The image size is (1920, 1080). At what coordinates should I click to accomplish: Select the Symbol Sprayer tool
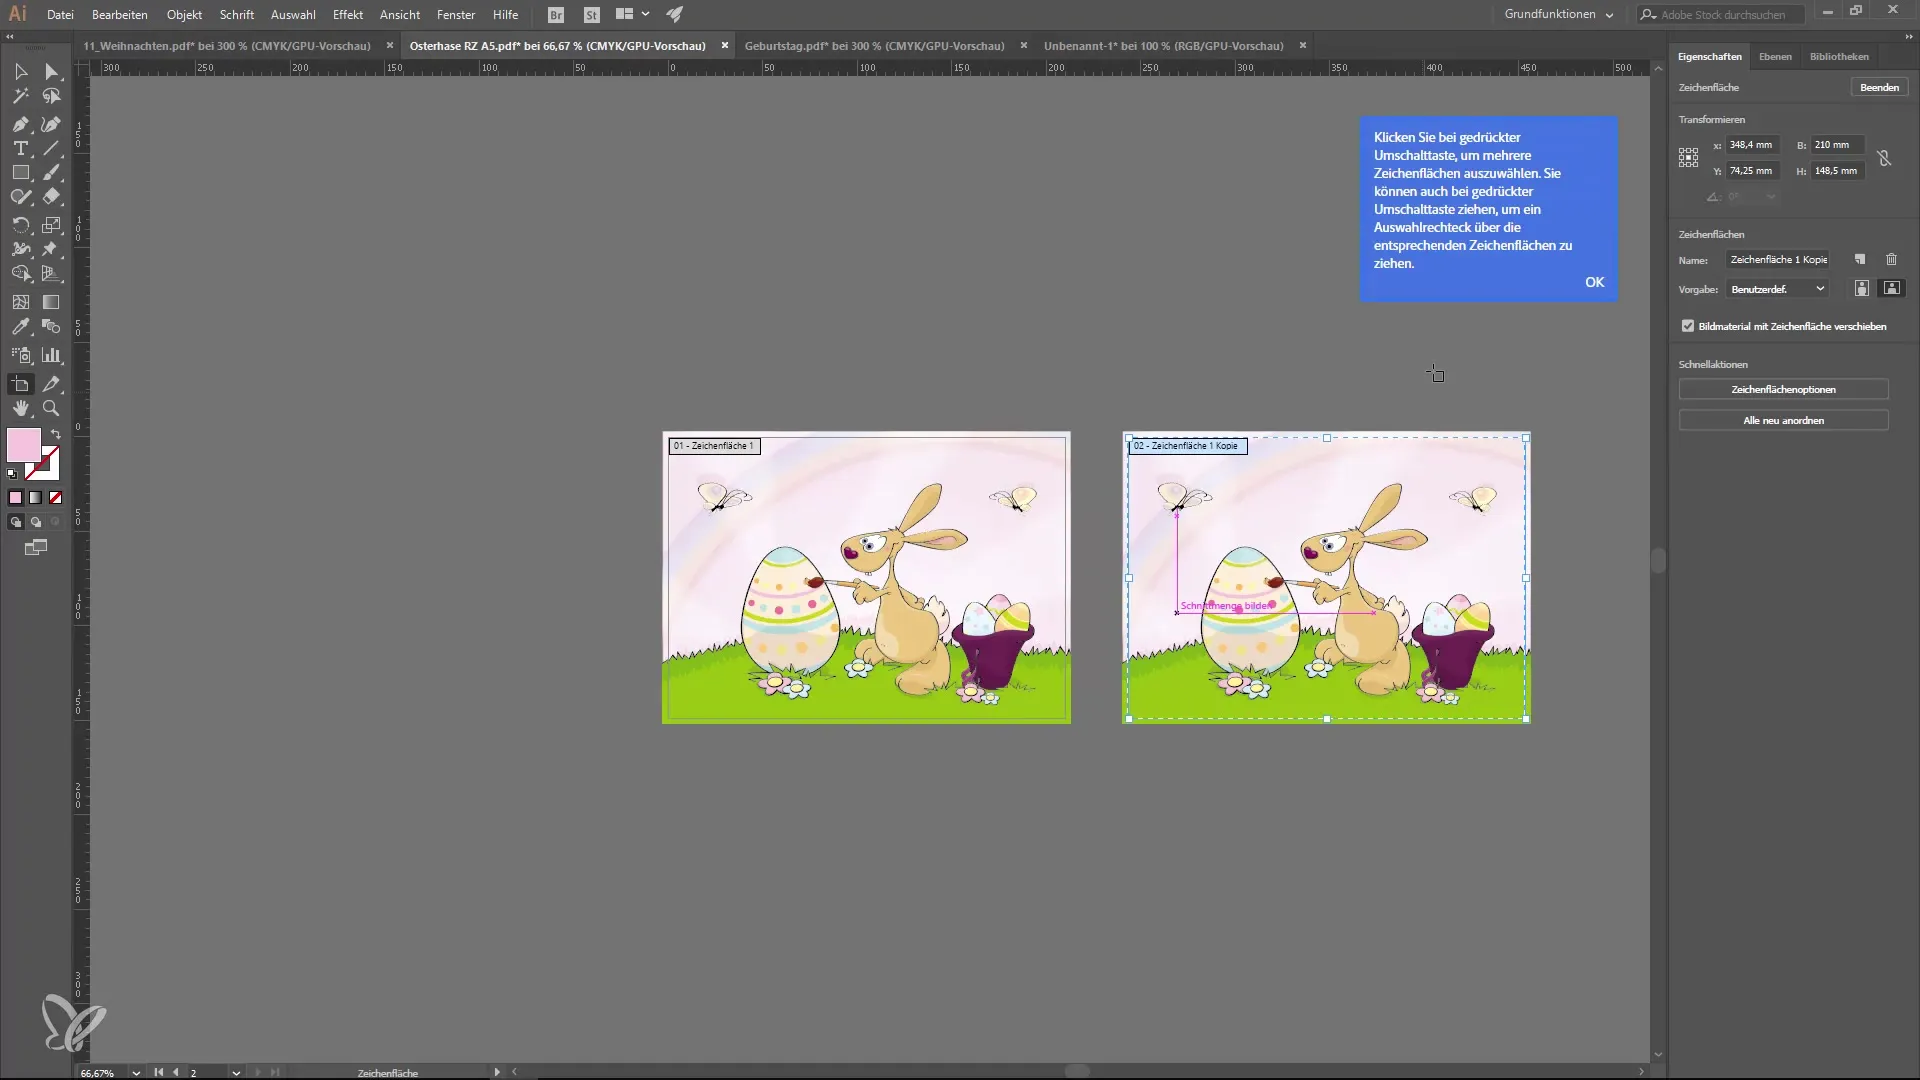click(x=20, y=355)
